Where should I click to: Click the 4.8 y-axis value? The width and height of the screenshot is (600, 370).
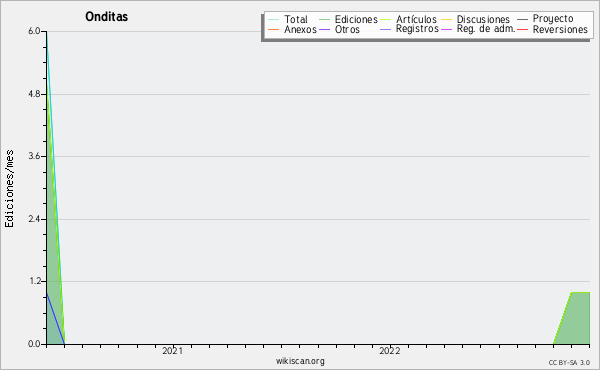pos(34,94)
